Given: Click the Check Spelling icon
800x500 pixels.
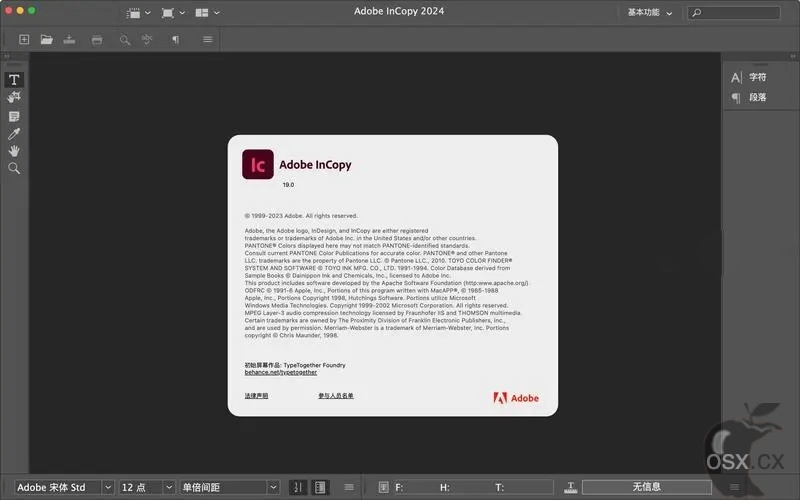Looking at the screenshot, I should coord(147,39).
